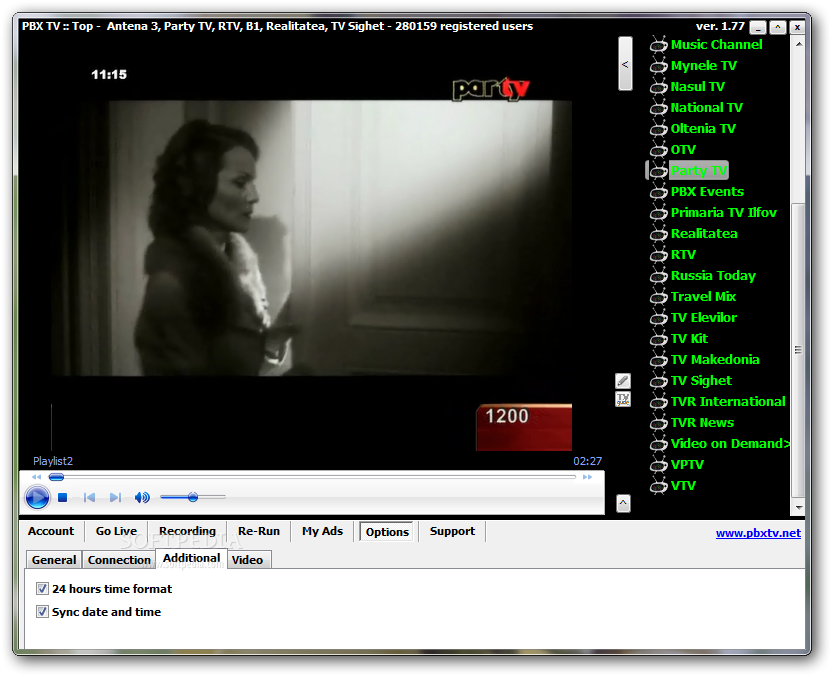
Task: Click channel list scrollbar down arrow
Action: [799, 507]
